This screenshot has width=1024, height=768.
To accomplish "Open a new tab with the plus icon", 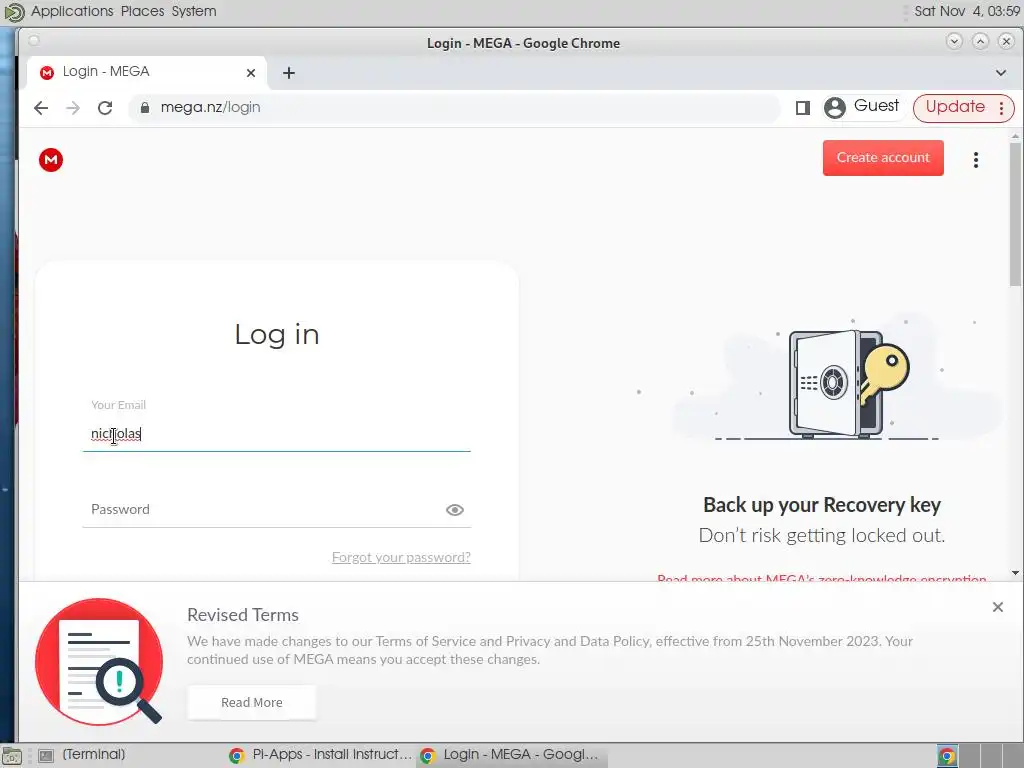I will pos(289,73).
